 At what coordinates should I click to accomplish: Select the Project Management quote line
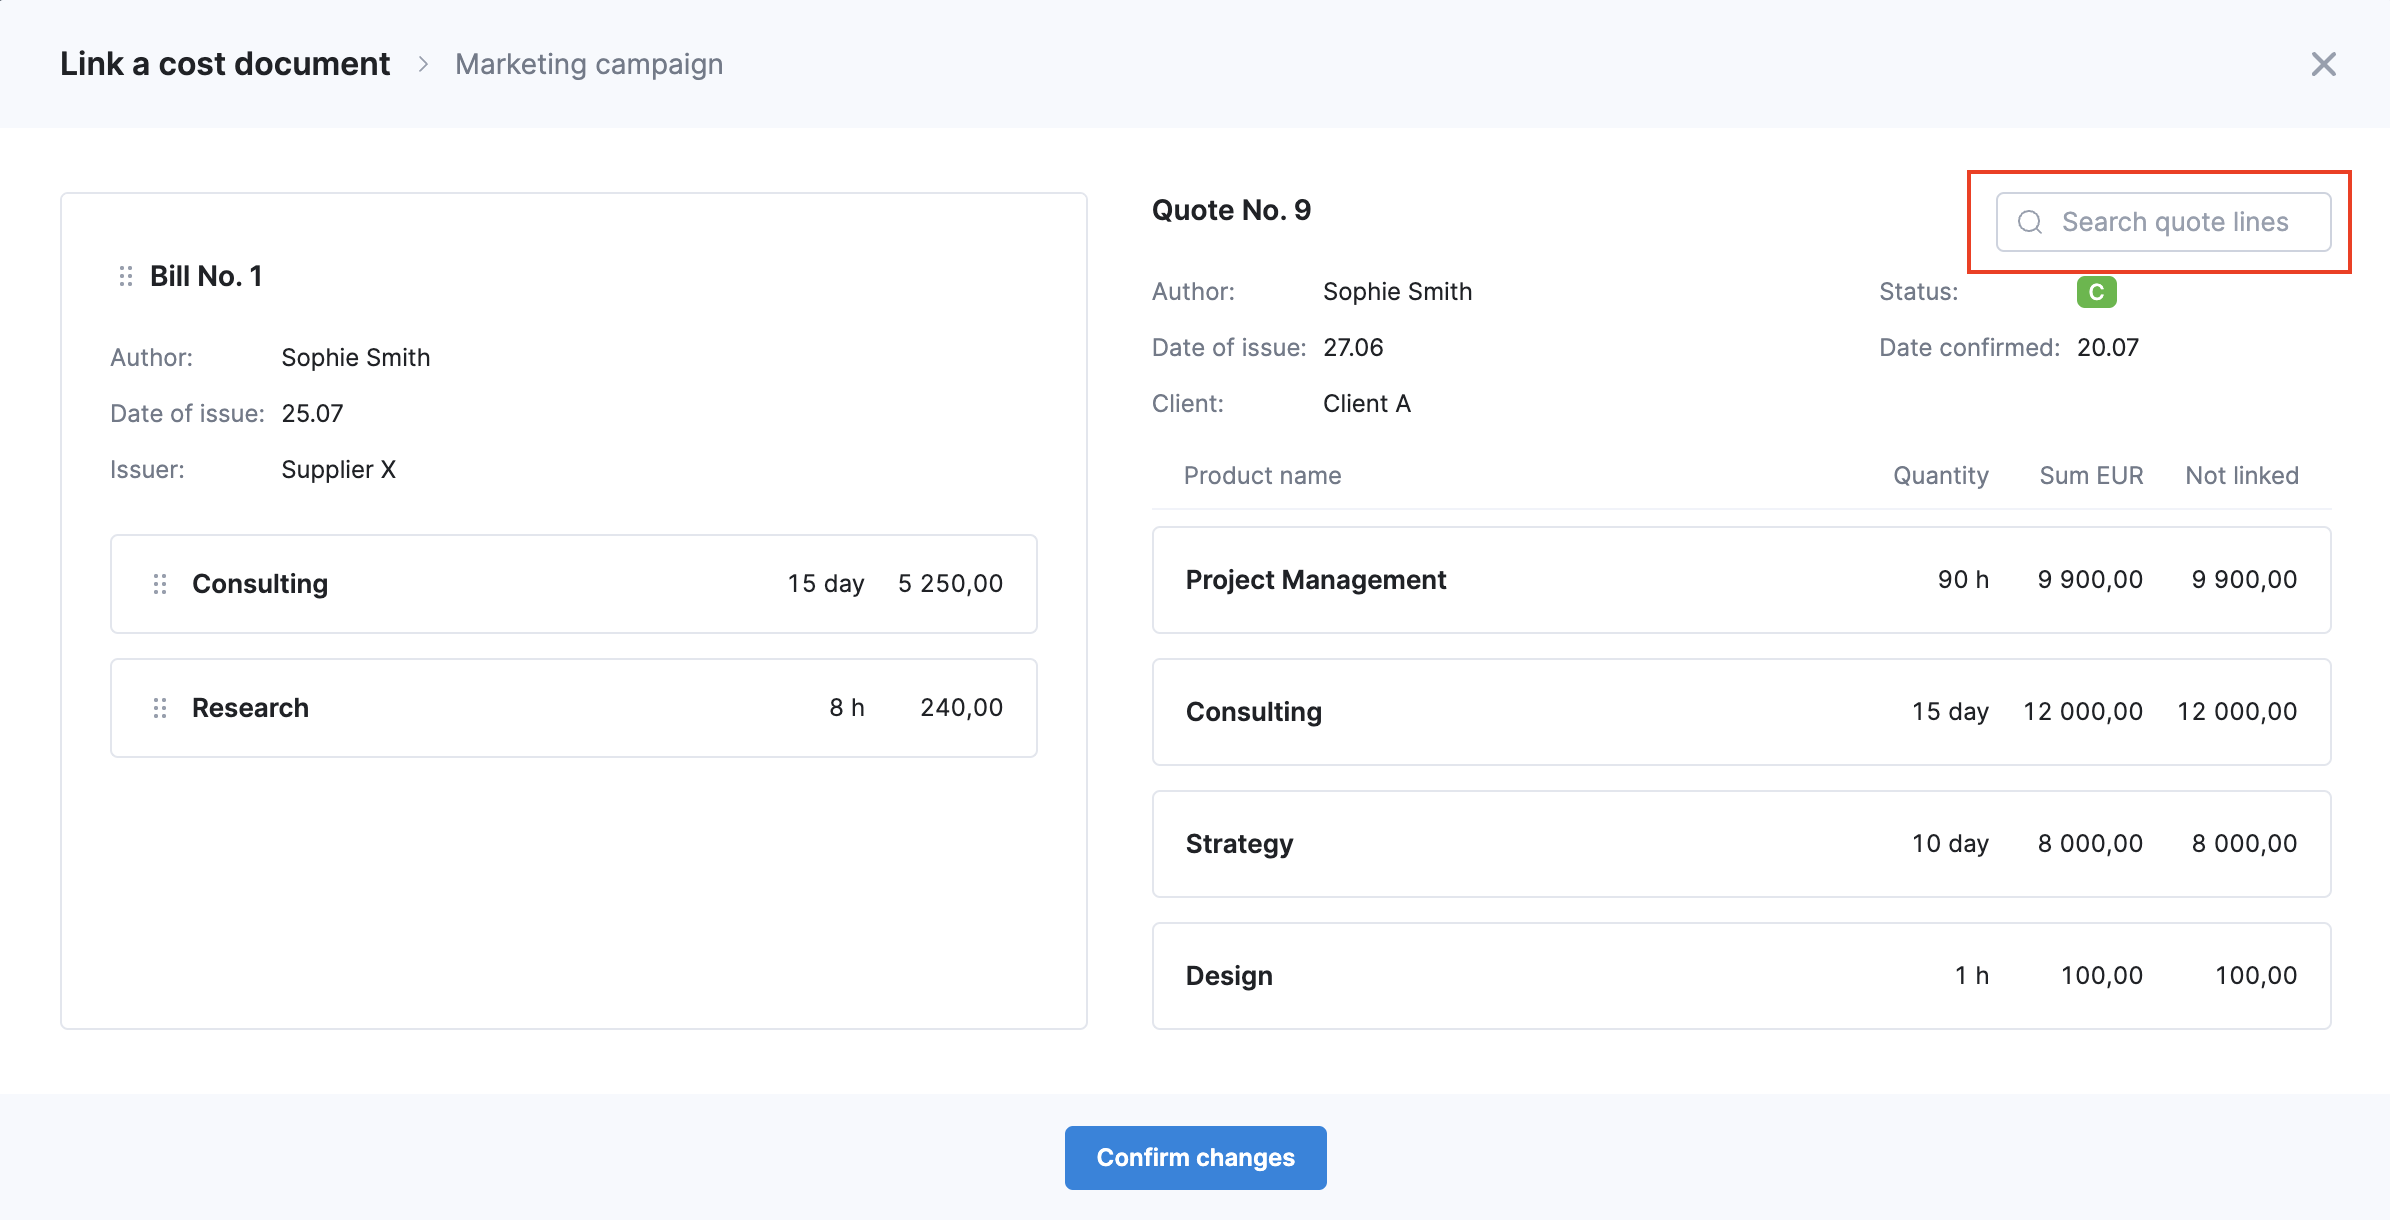[x=1741, y=580]
